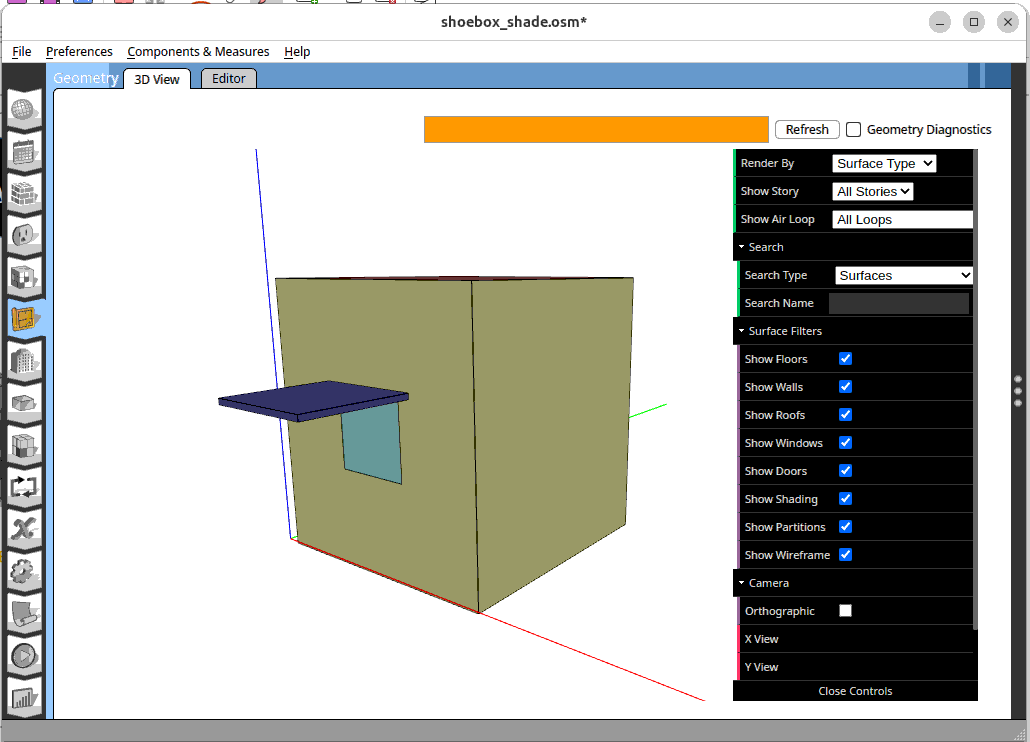Open the Show Story dropdown
Screen dimensions: 1030x742
[872, 191]
